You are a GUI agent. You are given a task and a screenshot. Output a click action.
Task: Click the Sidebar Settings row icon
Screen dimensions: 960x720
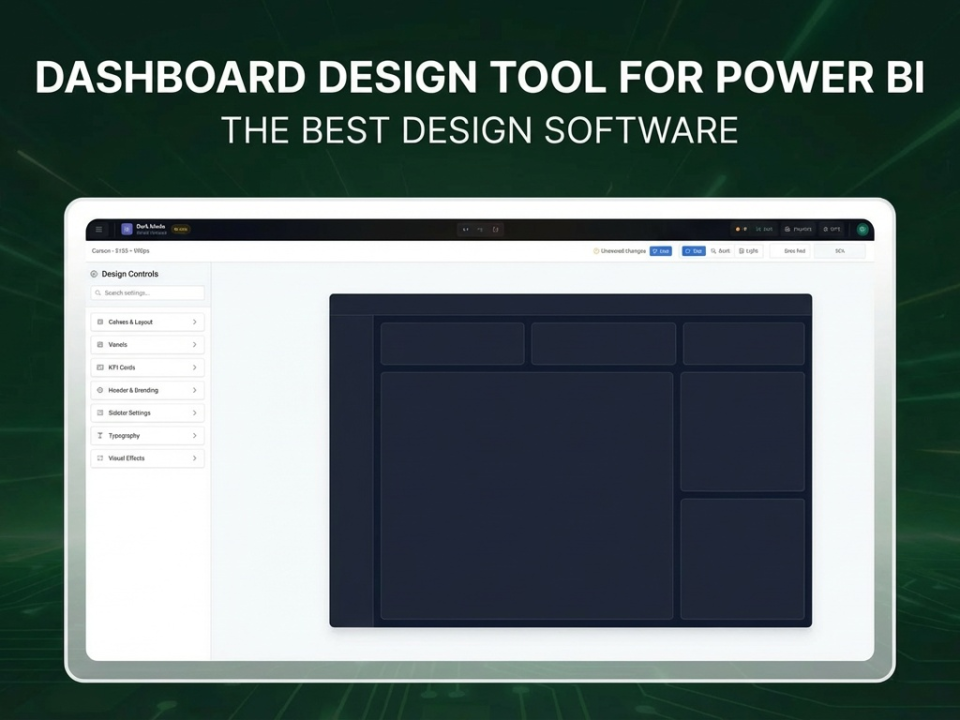[100, 413]
